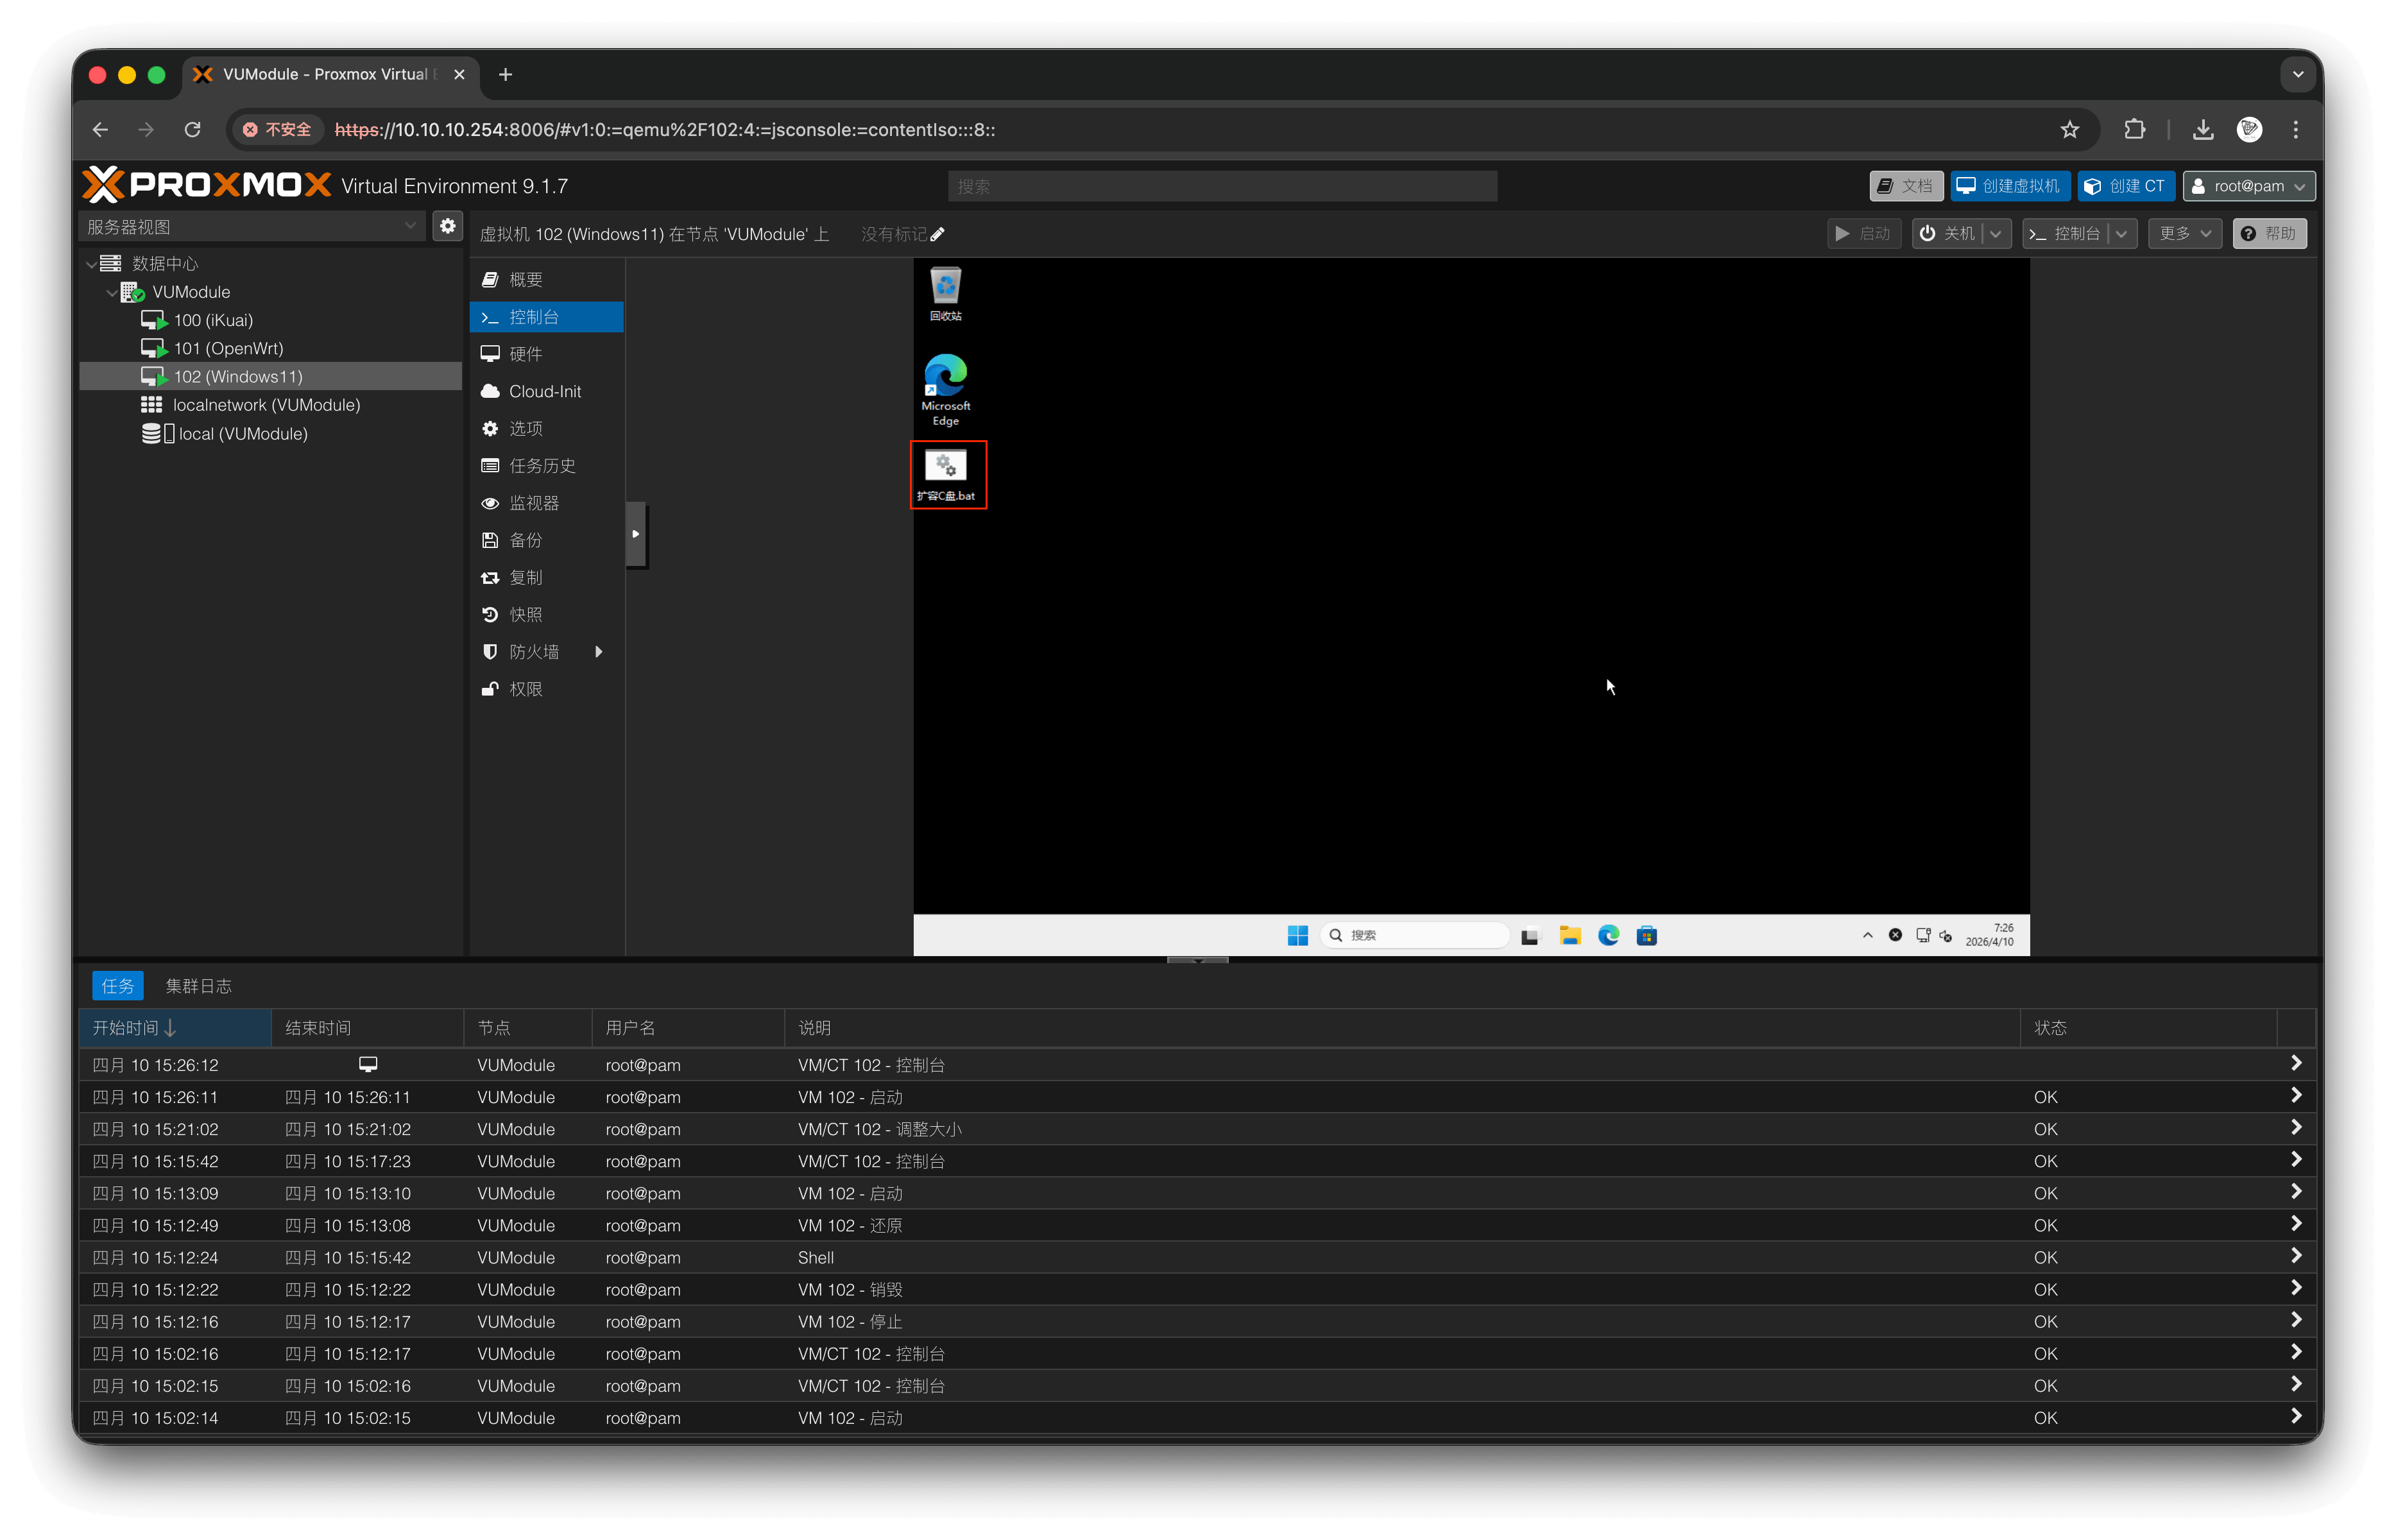
Task: Open the 扩容C盘.bat file on desktop
Action: point(947,475)
